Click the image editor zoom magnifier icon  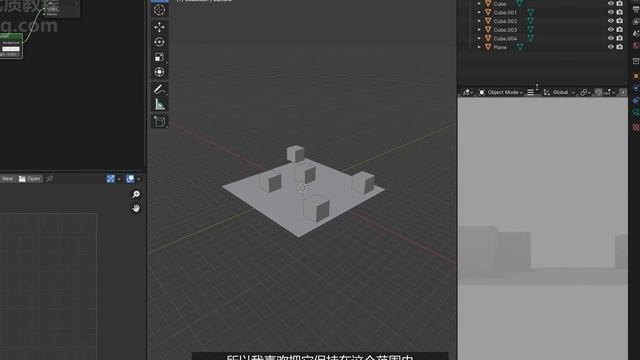136,194
